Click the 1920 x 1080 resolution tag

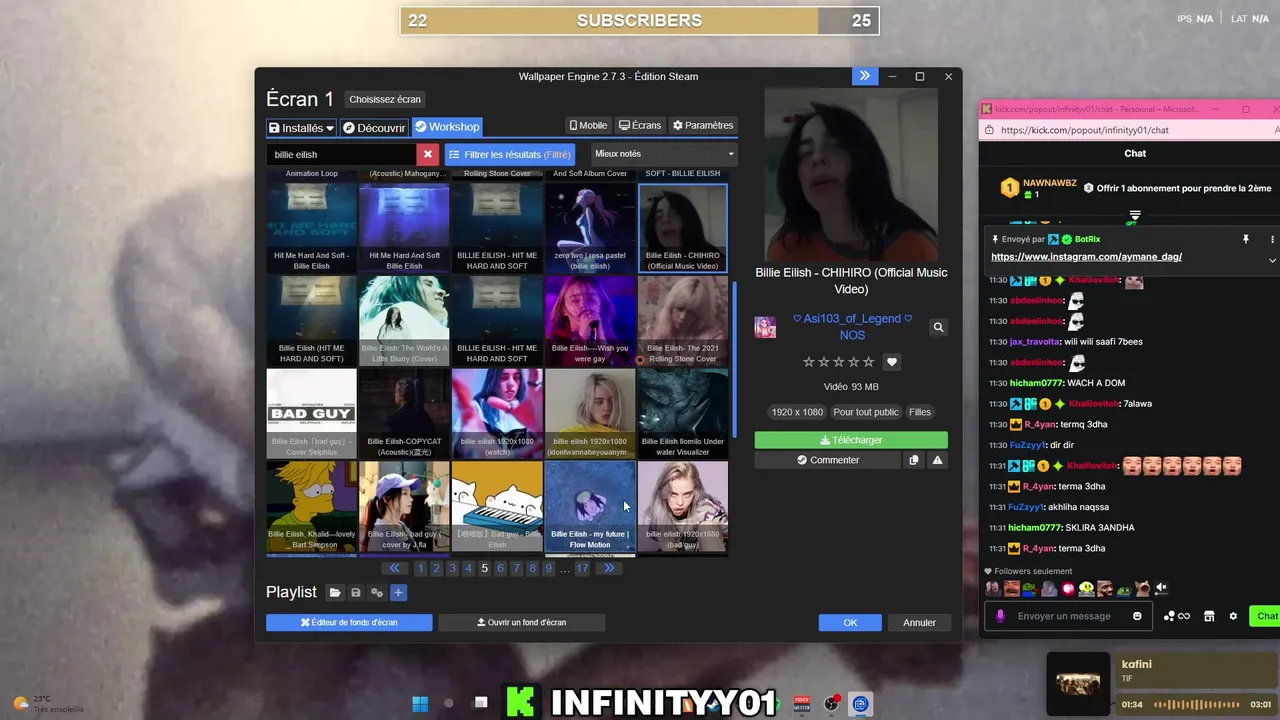point(797,412)
